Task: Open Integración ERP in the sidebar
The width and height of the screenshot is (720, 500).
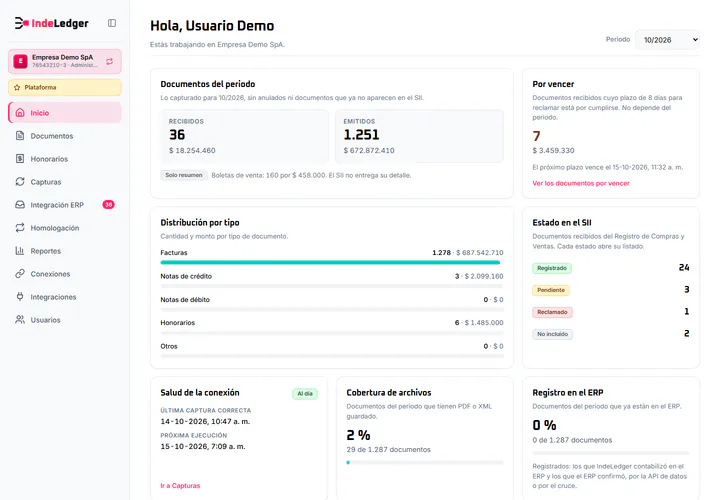Action: [x=65, y=205]
